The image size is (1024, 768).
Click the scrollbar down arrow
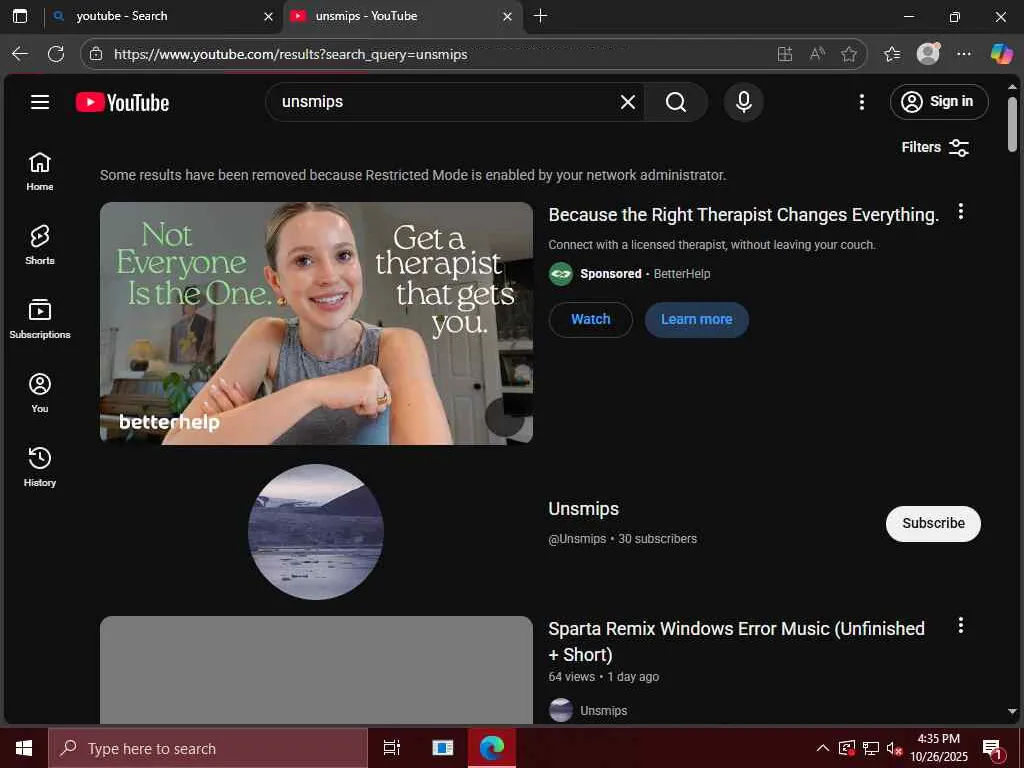pos(1012,711)
